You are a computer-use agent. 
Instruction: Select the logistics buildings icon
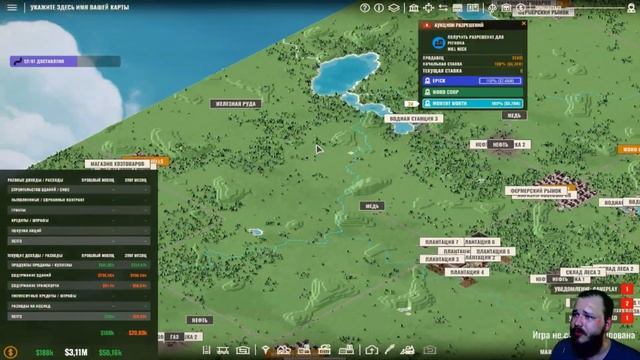pyautogui.click(x=346, y=350)
